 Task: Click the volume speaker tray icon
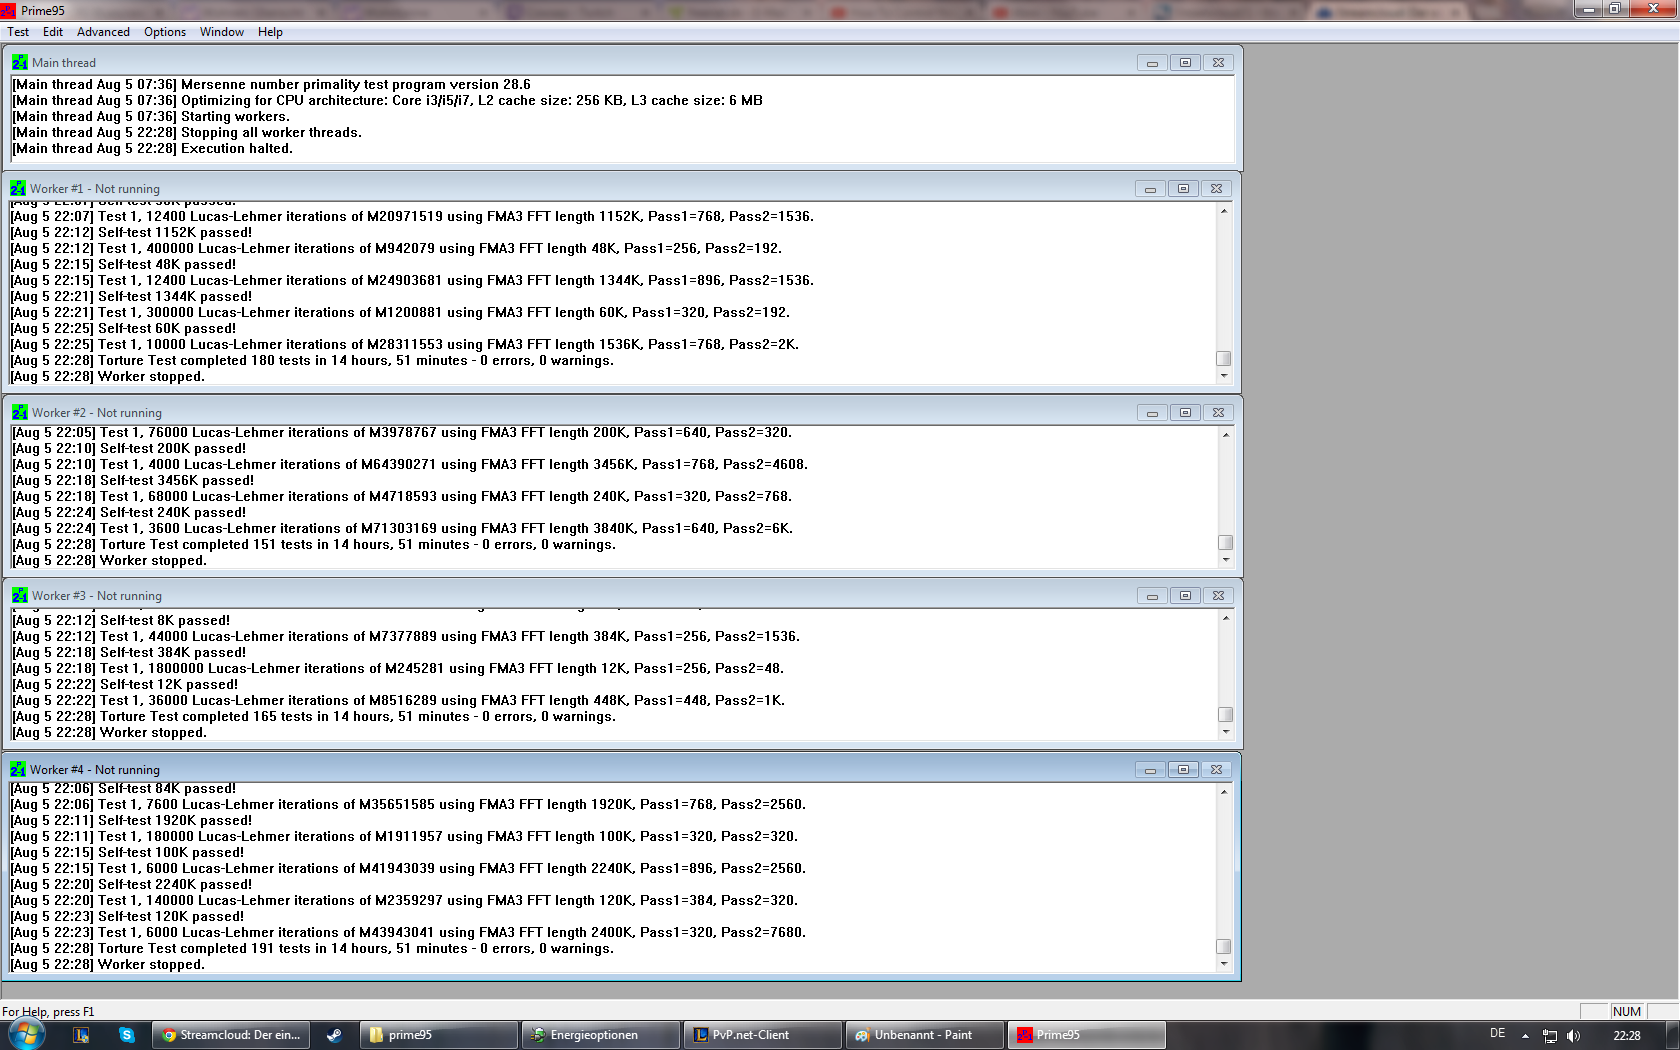tap(1573, 1036)
